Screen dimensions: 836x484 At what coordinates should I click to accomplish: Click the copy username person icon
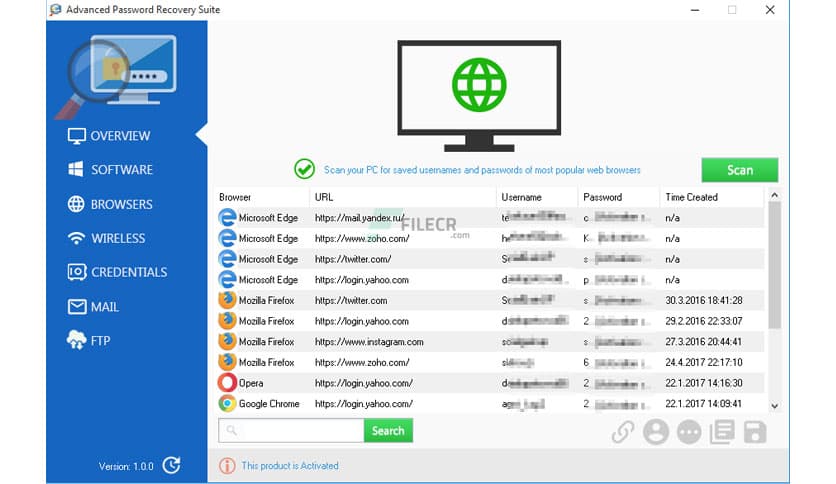[x=656, y=432]
